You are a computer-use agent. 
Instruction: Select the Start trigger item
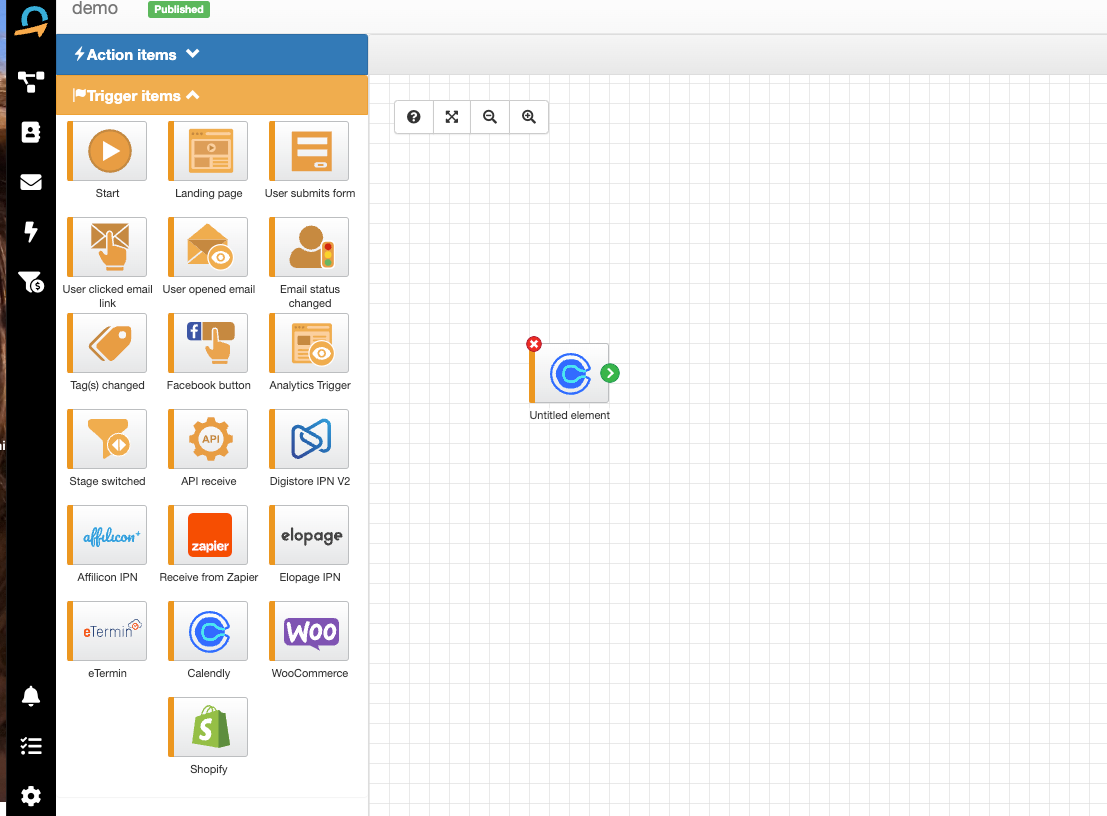(x=108, y=151)
